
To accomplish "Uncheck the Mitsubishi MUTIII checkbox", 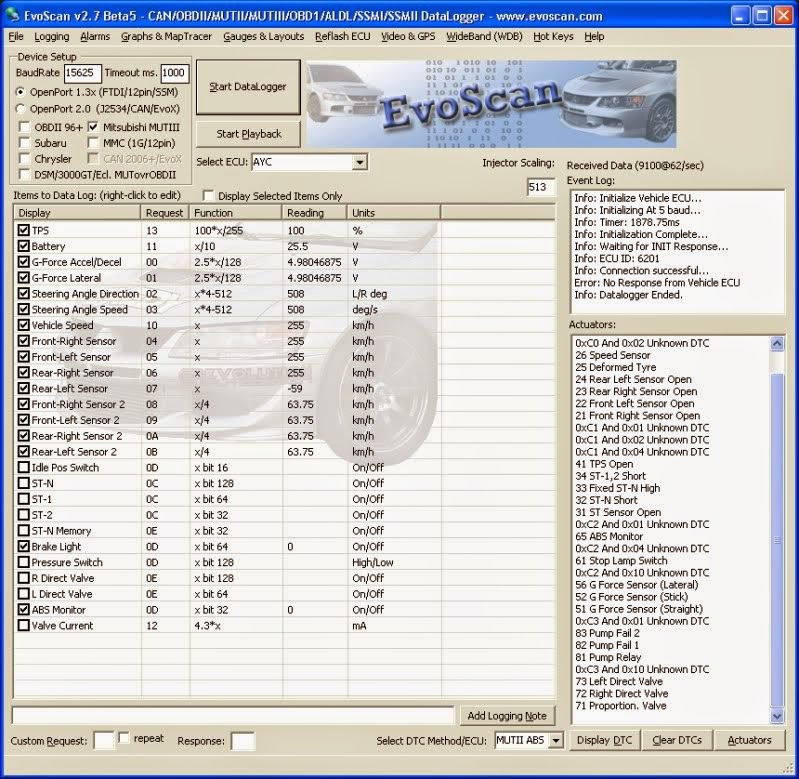I will [x=93, y=127].
